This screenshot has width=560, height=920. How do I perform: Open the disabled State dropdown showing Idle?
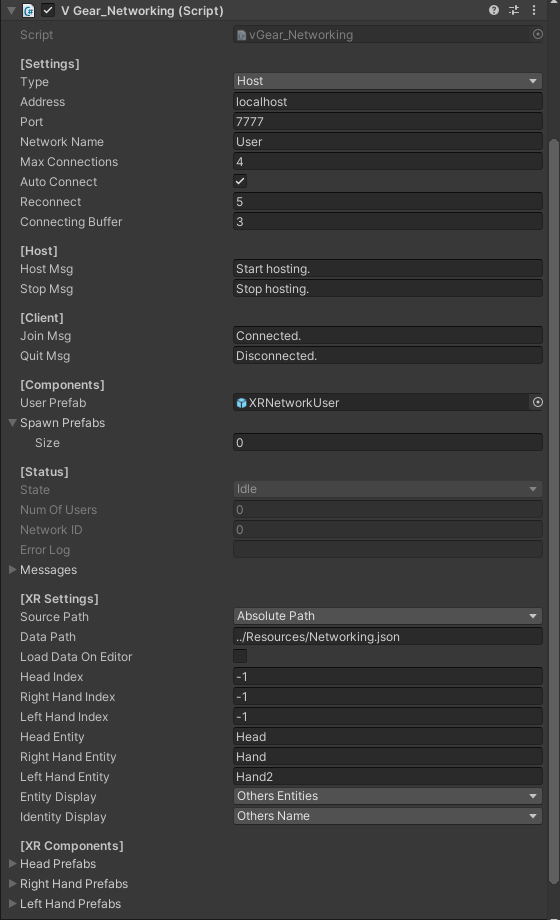(387, 489)
